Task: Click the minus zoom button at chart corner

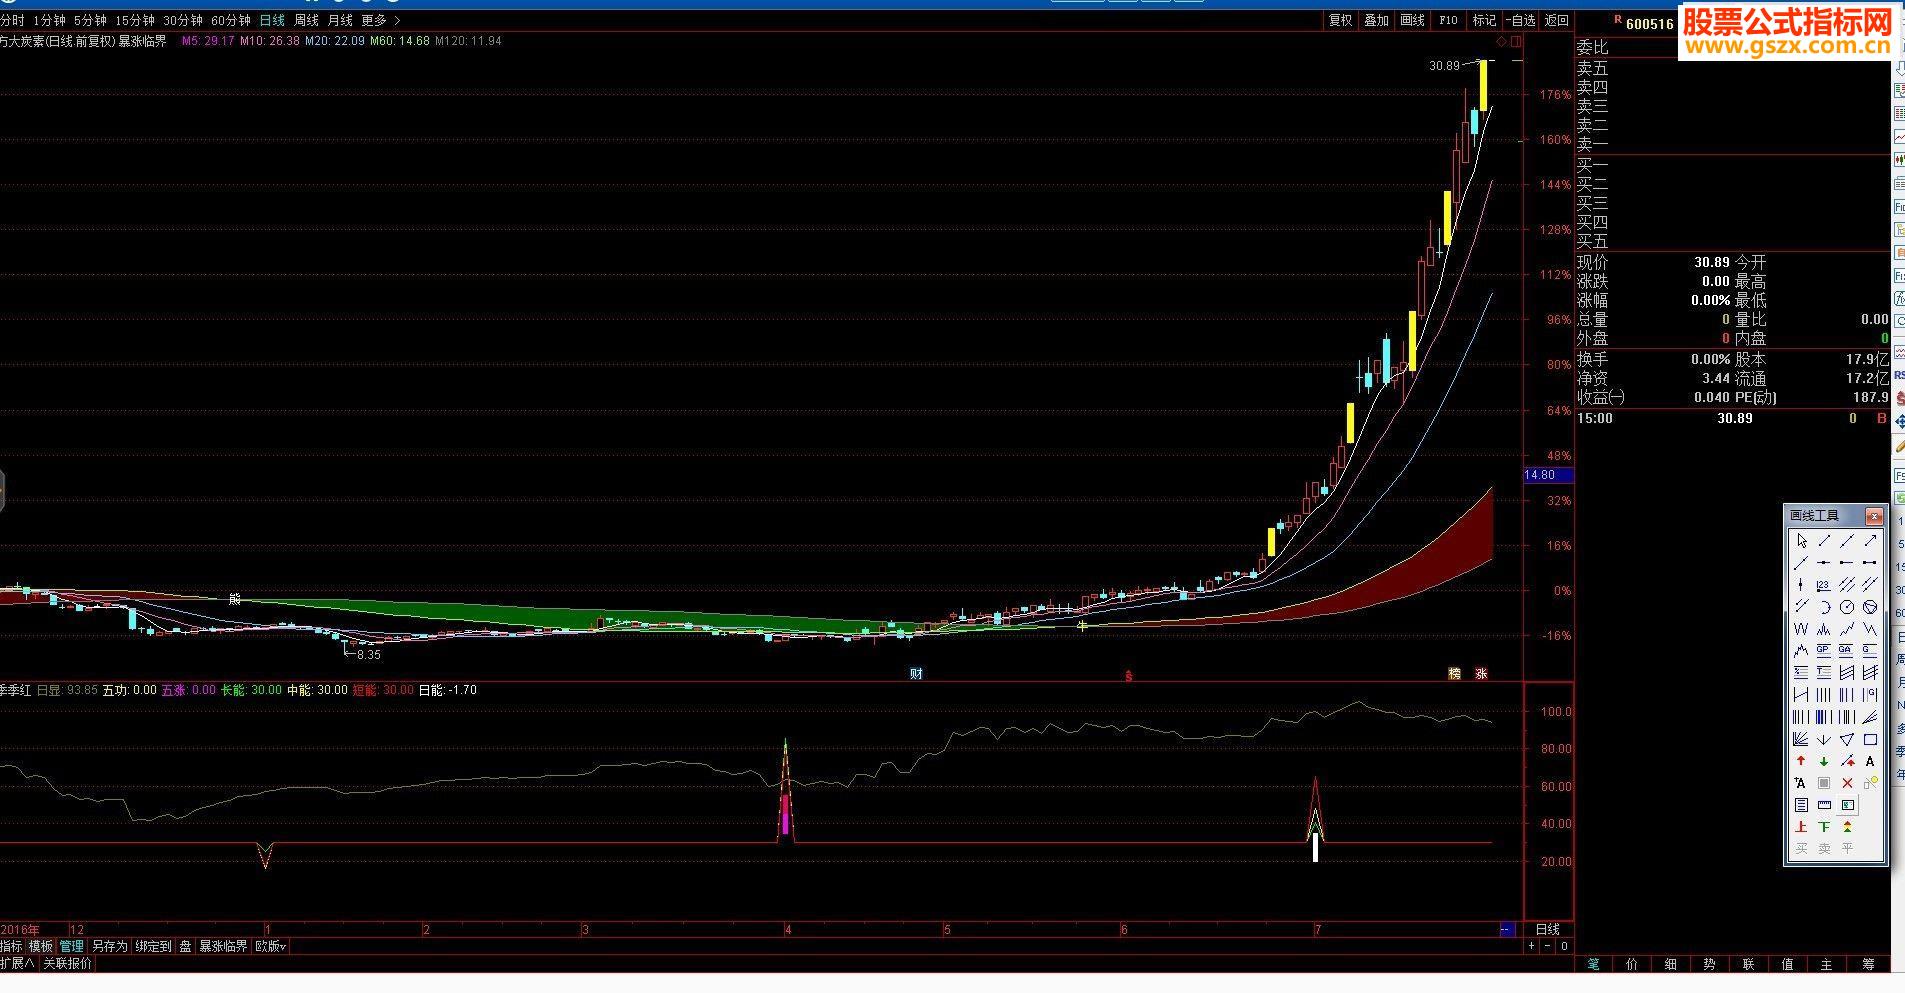Action: coord(1547,946)
